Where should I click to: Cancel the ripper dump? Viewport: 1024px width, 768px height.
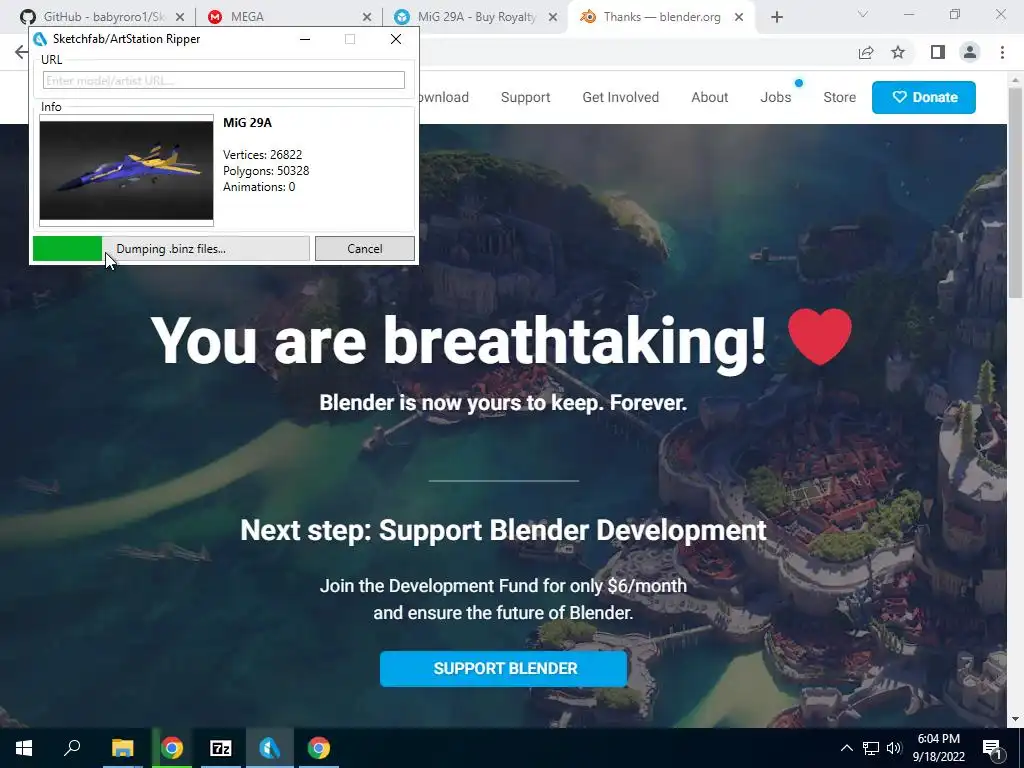364,249
